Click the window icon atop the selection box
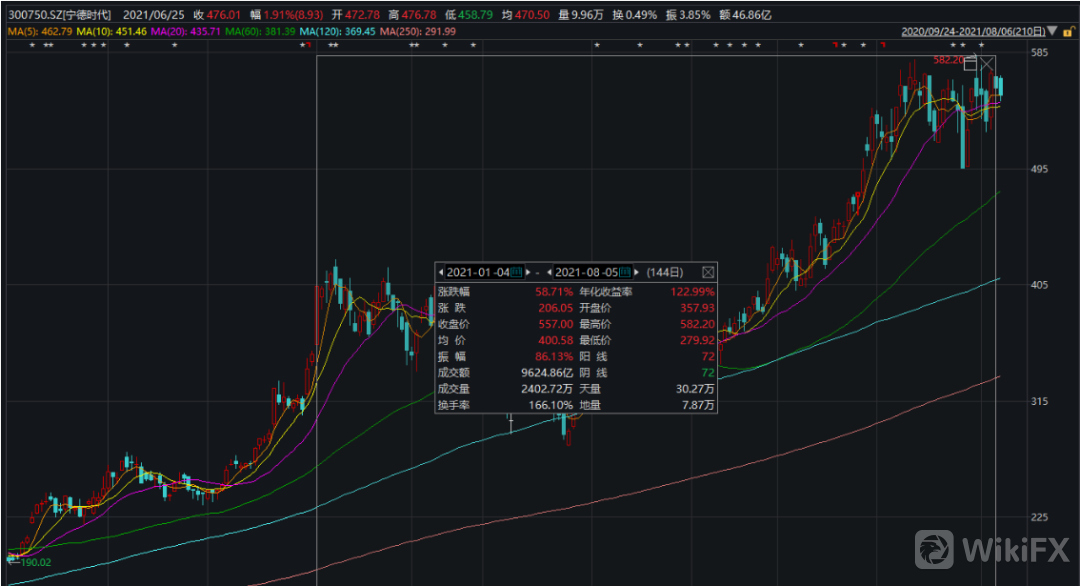 [970, 65]
